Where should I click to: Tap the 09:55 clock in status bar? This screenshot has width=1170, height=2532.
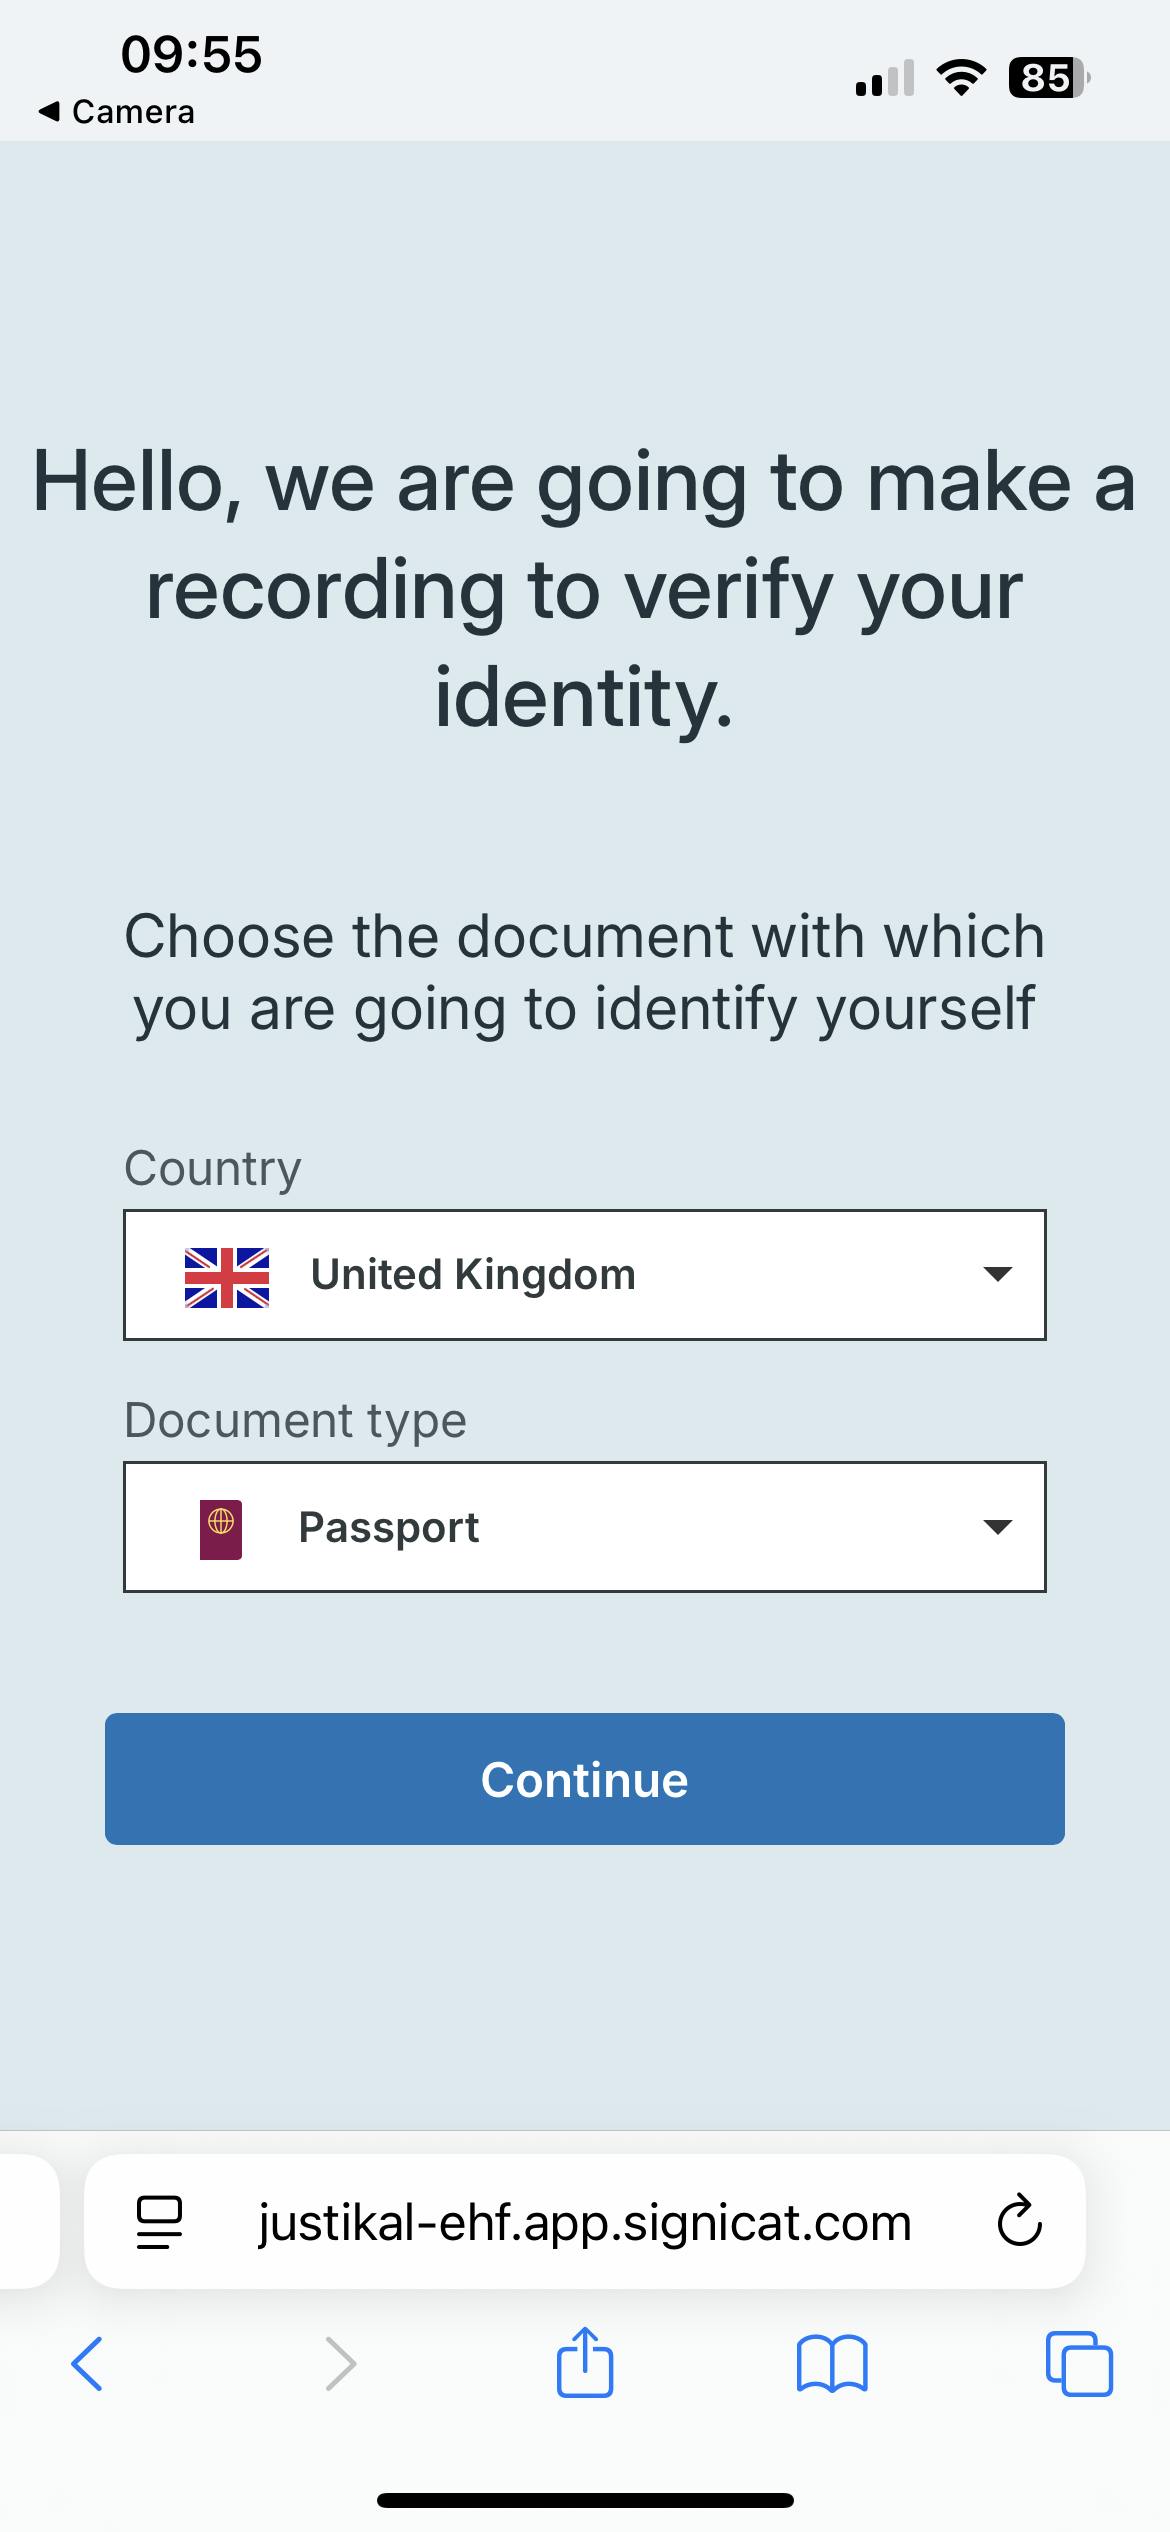click(191, 54)
